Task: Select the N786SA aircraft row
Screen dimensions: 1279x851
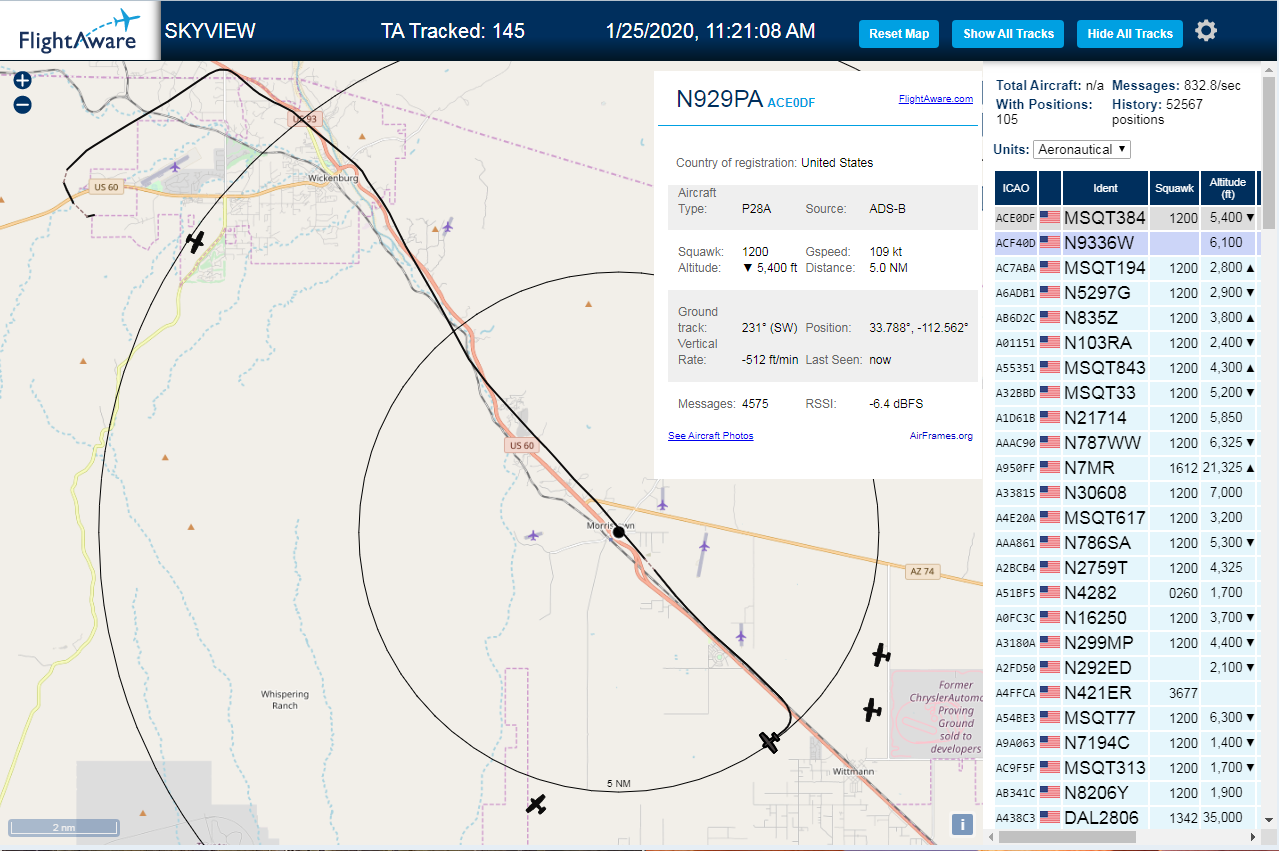Action: (1125, 542)
